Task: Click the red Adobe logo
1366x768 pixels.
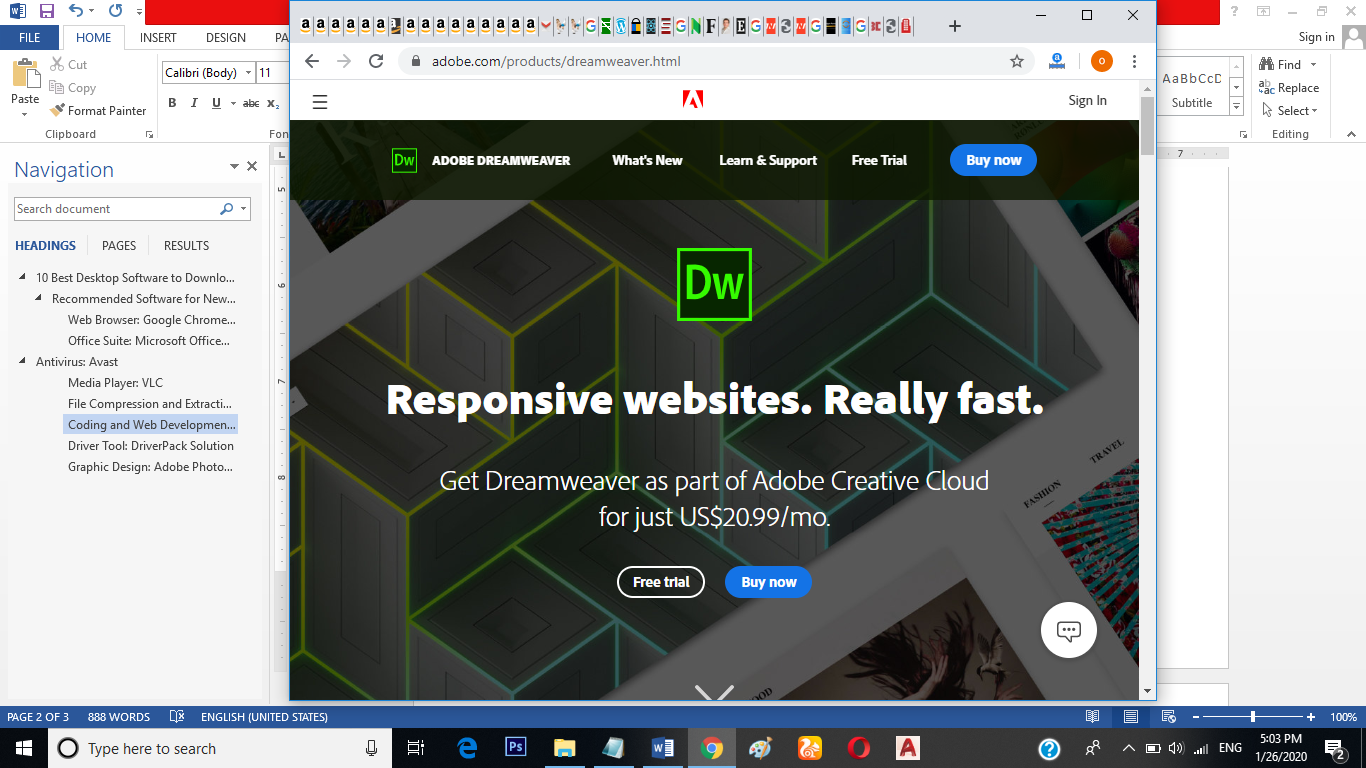Action: 693,99
